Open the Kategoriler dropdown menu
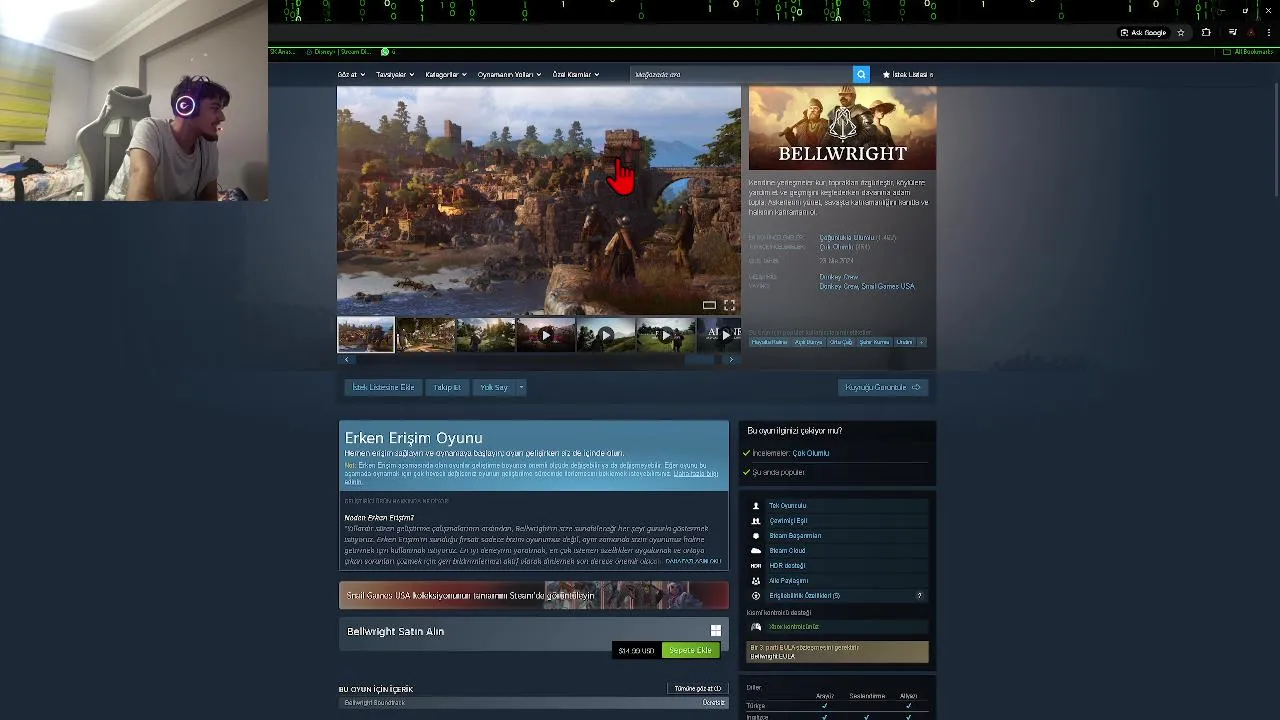The width and height of the screenshot is (1280, 720). tap(445, 74)
